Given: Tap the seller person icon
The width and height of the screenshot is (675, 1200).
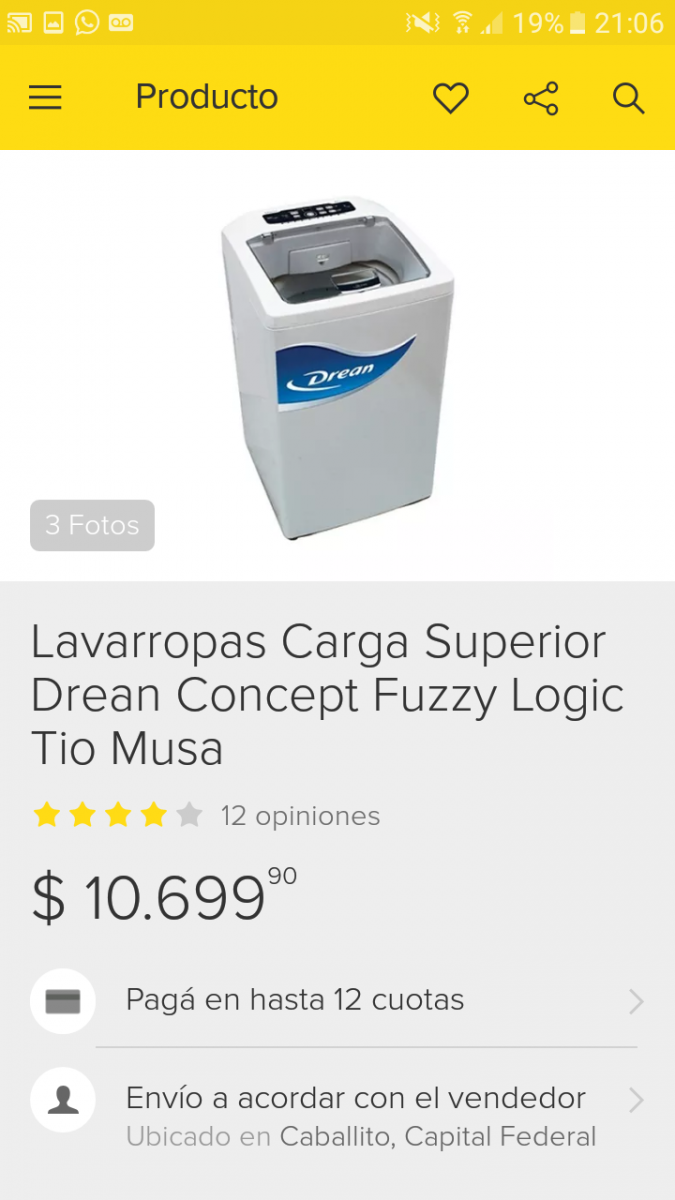Looking at the screenshot, I should point(63,1101).
